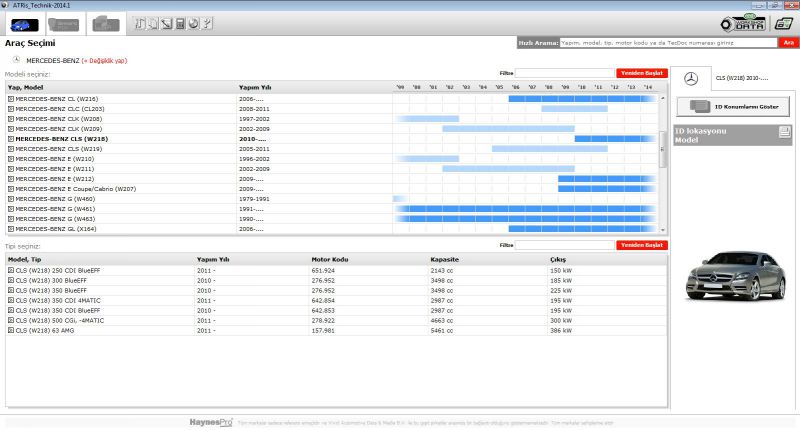Image resolution: width=800 pixels, height=430 pixels.
Task: Click the model list scrollbar down arrow
Action: pos(663,231)
